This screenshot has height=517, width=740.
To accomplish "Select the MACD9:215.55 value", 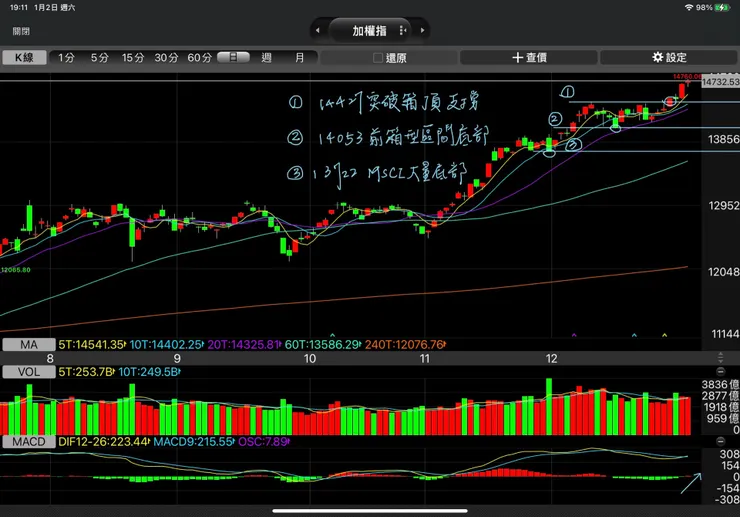I will click(x=193, y=442).
